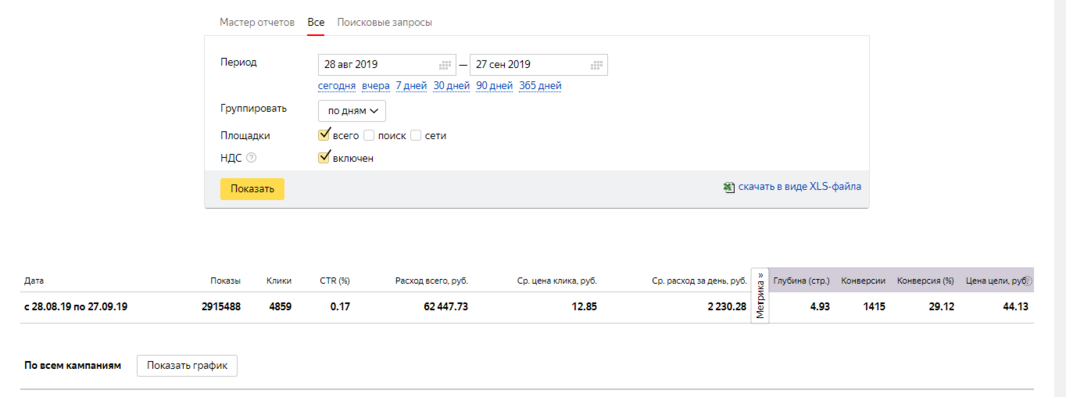This screenshot has height=397, width=1066.
Task: Uncheck НДС 'включен' checkbox
Action: coord(324,158)
